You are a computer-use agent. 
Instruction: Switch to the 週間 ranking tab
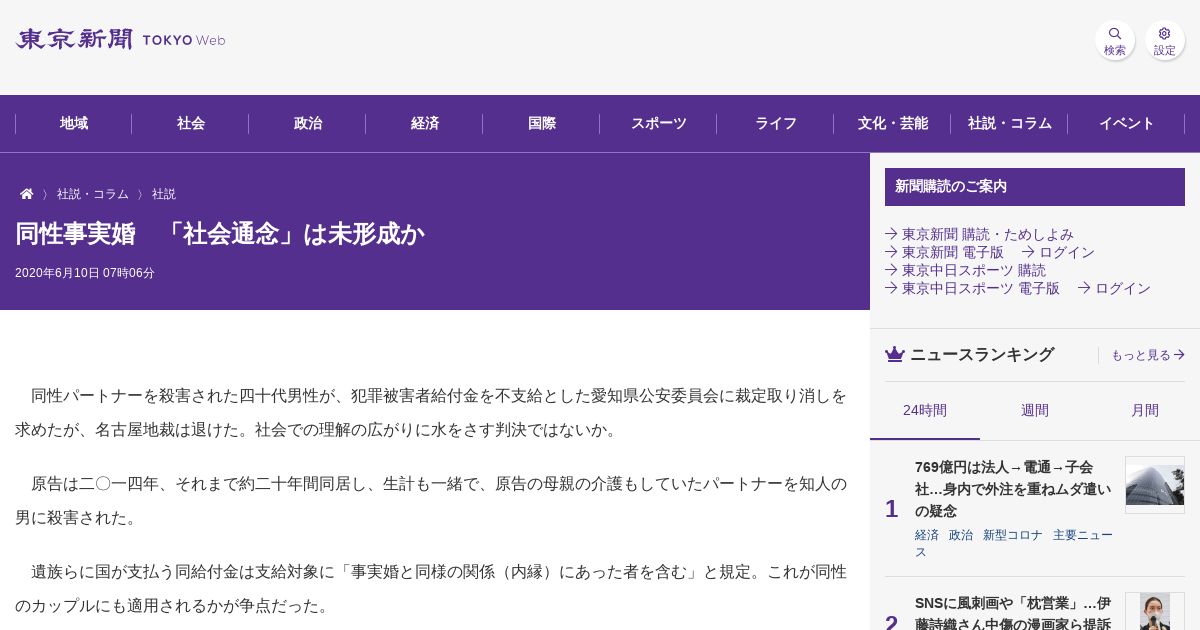tap(1035, 410)
